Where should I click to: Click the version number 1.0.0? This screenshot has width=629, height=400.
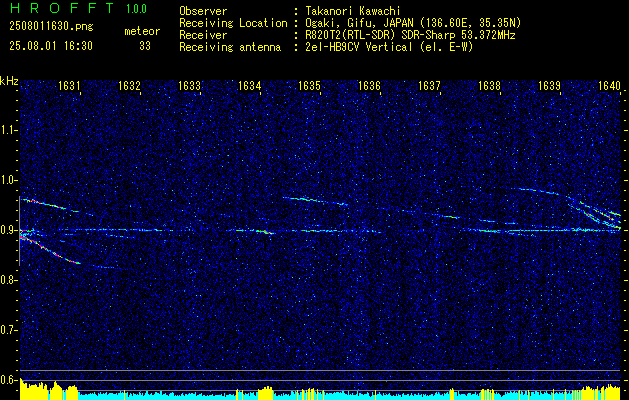[x=136, y=9]
